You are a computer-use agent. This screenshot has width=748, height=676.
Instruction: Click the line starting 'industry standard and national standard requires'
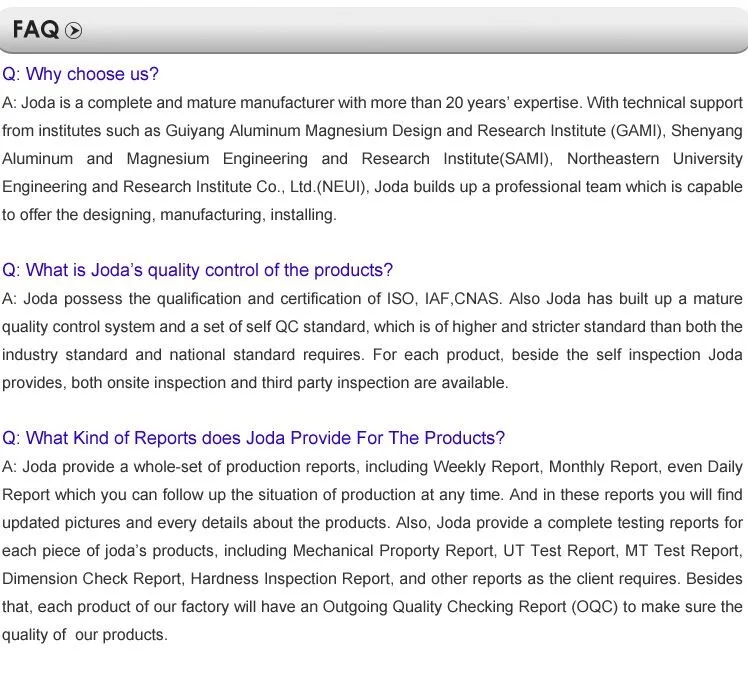pyautogui.click(x=372, y=355)
